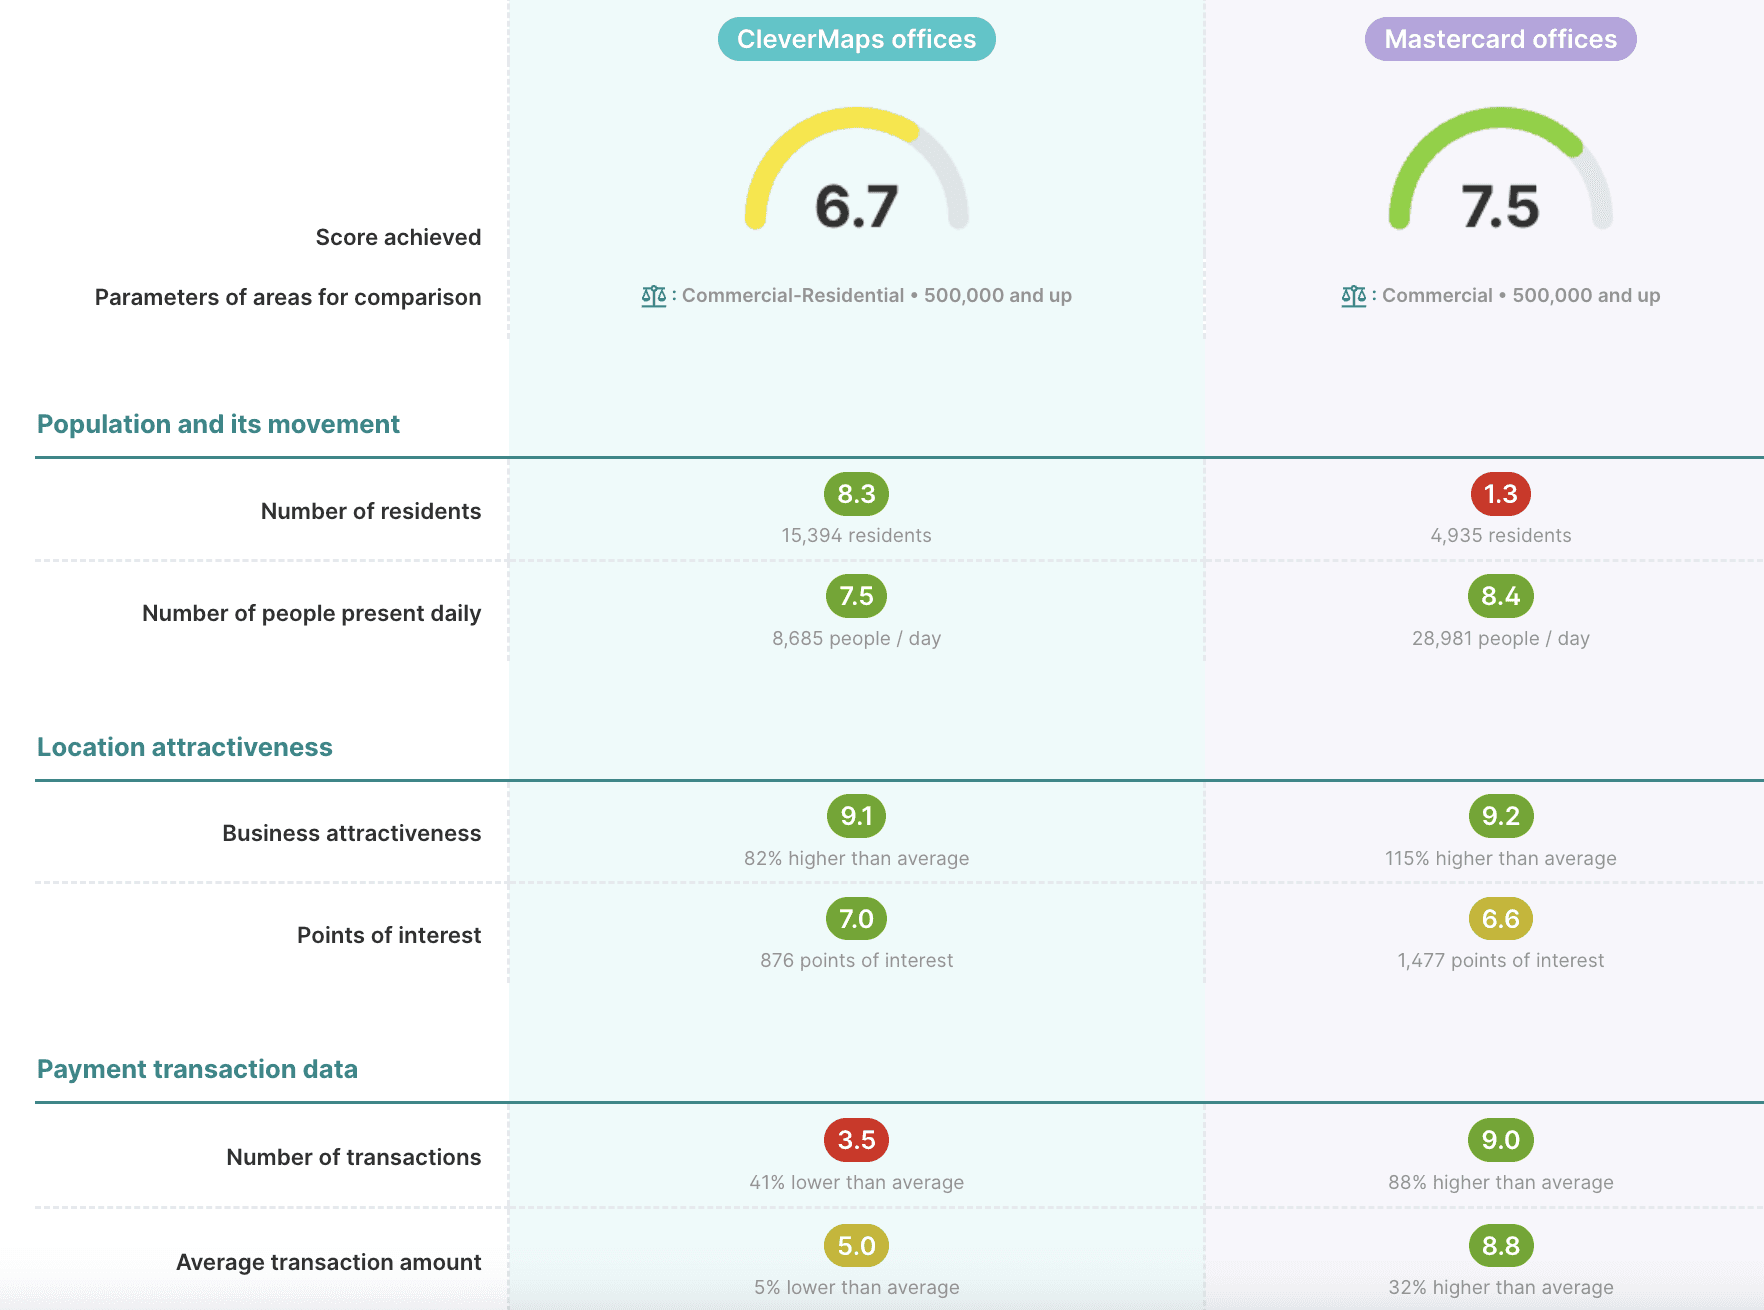
Task: Toggle the Commercial-Residential comparison parameter
Action: (793, 295)
